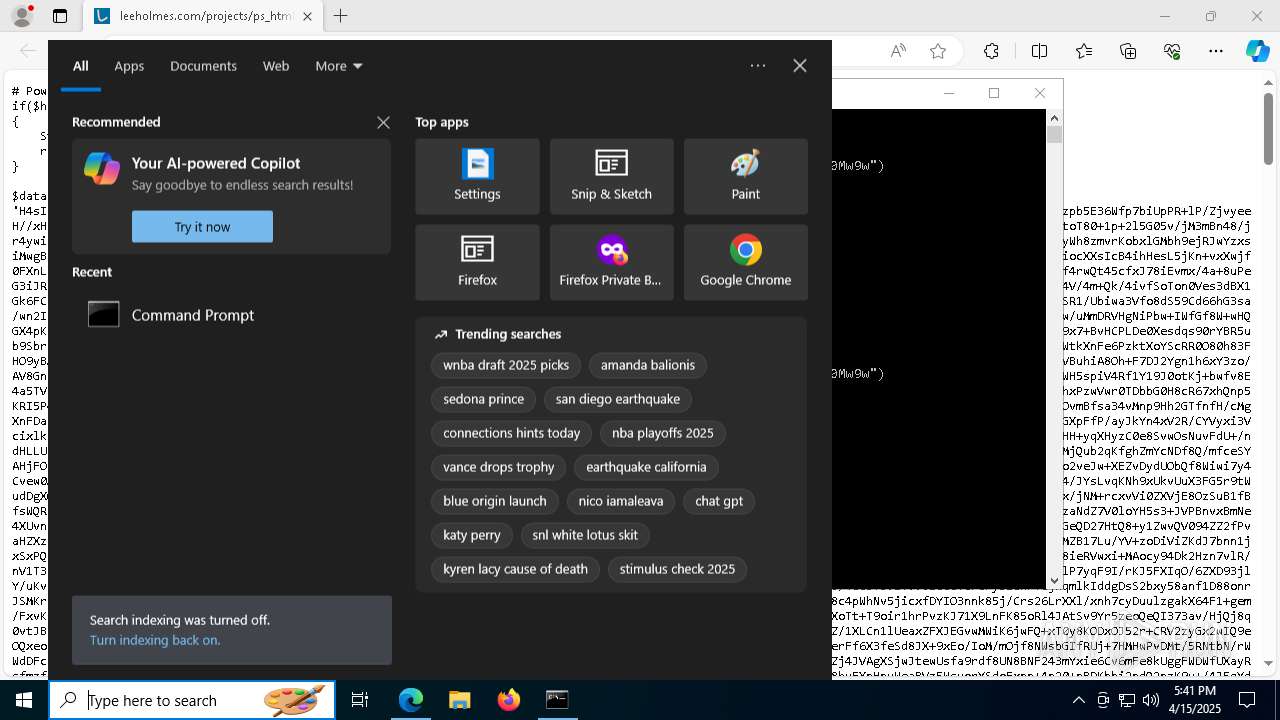This screenshot has width=1280, height=720.
Task: Open Firefox Private Browsing tile
Action: (611, 262)
